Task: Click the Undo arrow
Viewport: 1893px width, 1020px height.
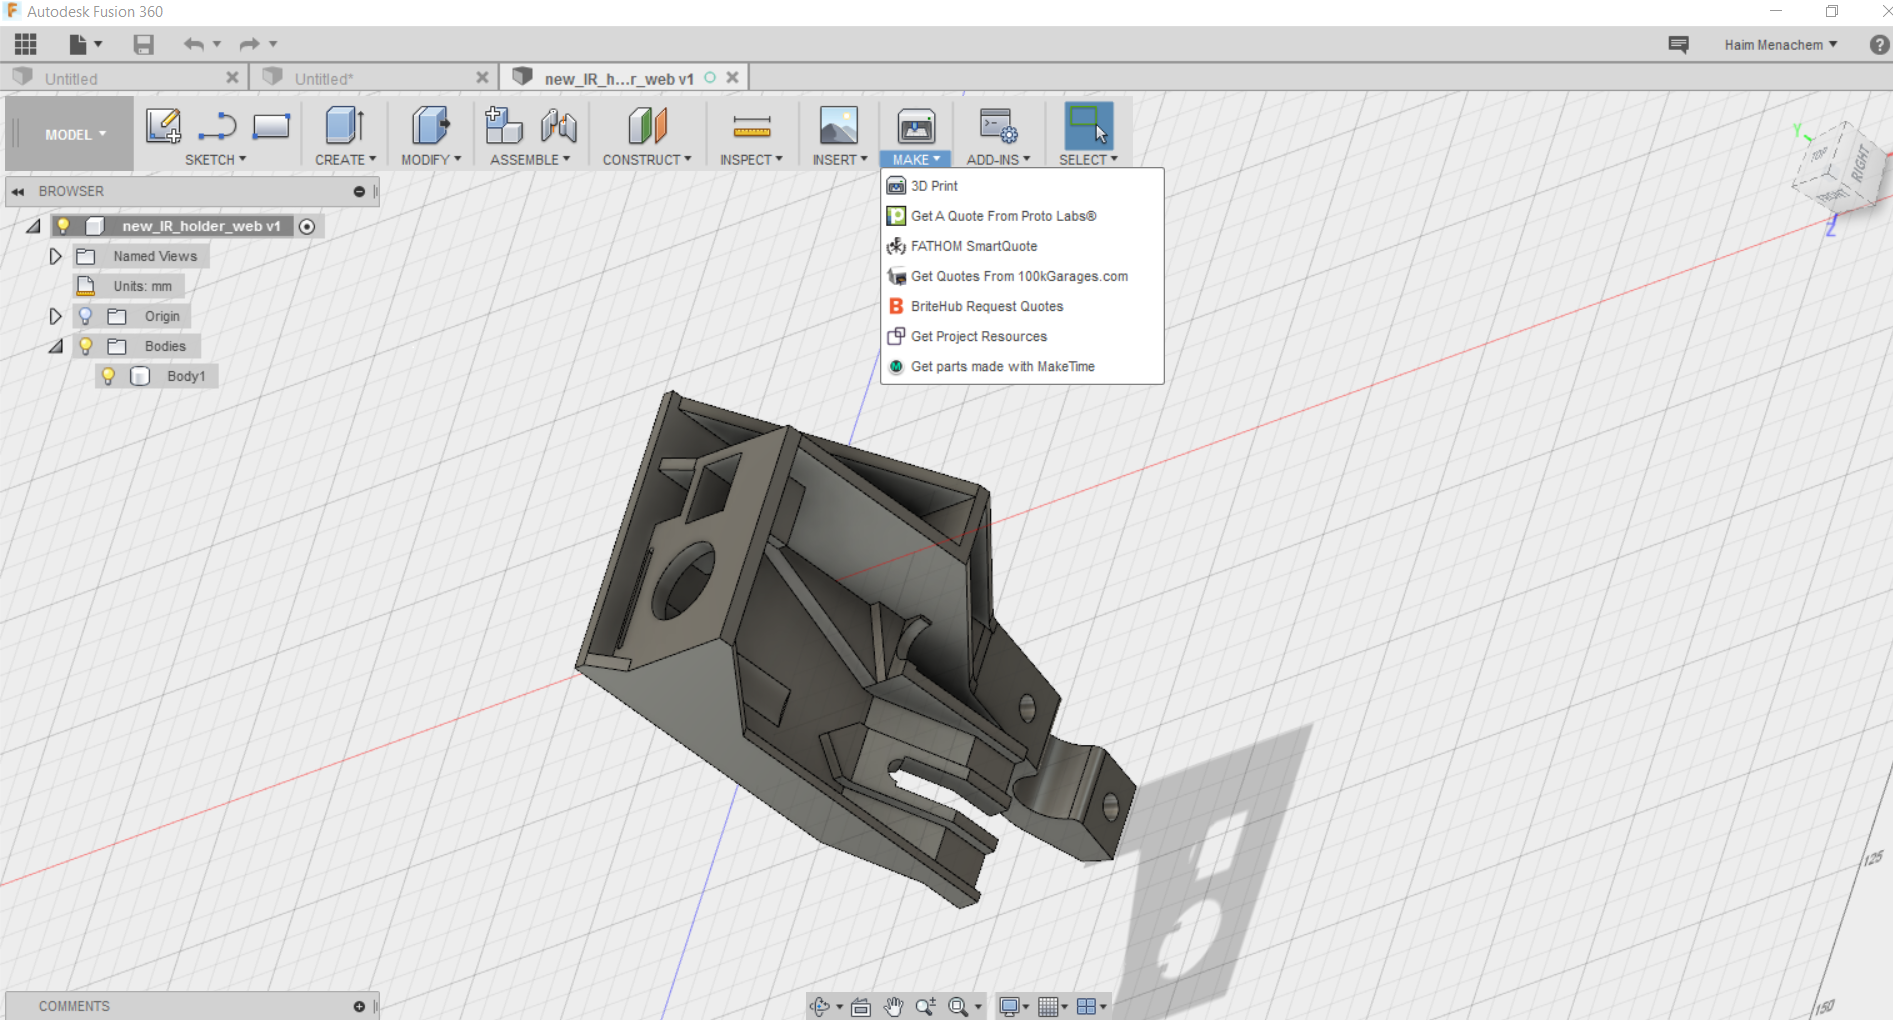Action: pyautogui.click(x=194, y=44)
